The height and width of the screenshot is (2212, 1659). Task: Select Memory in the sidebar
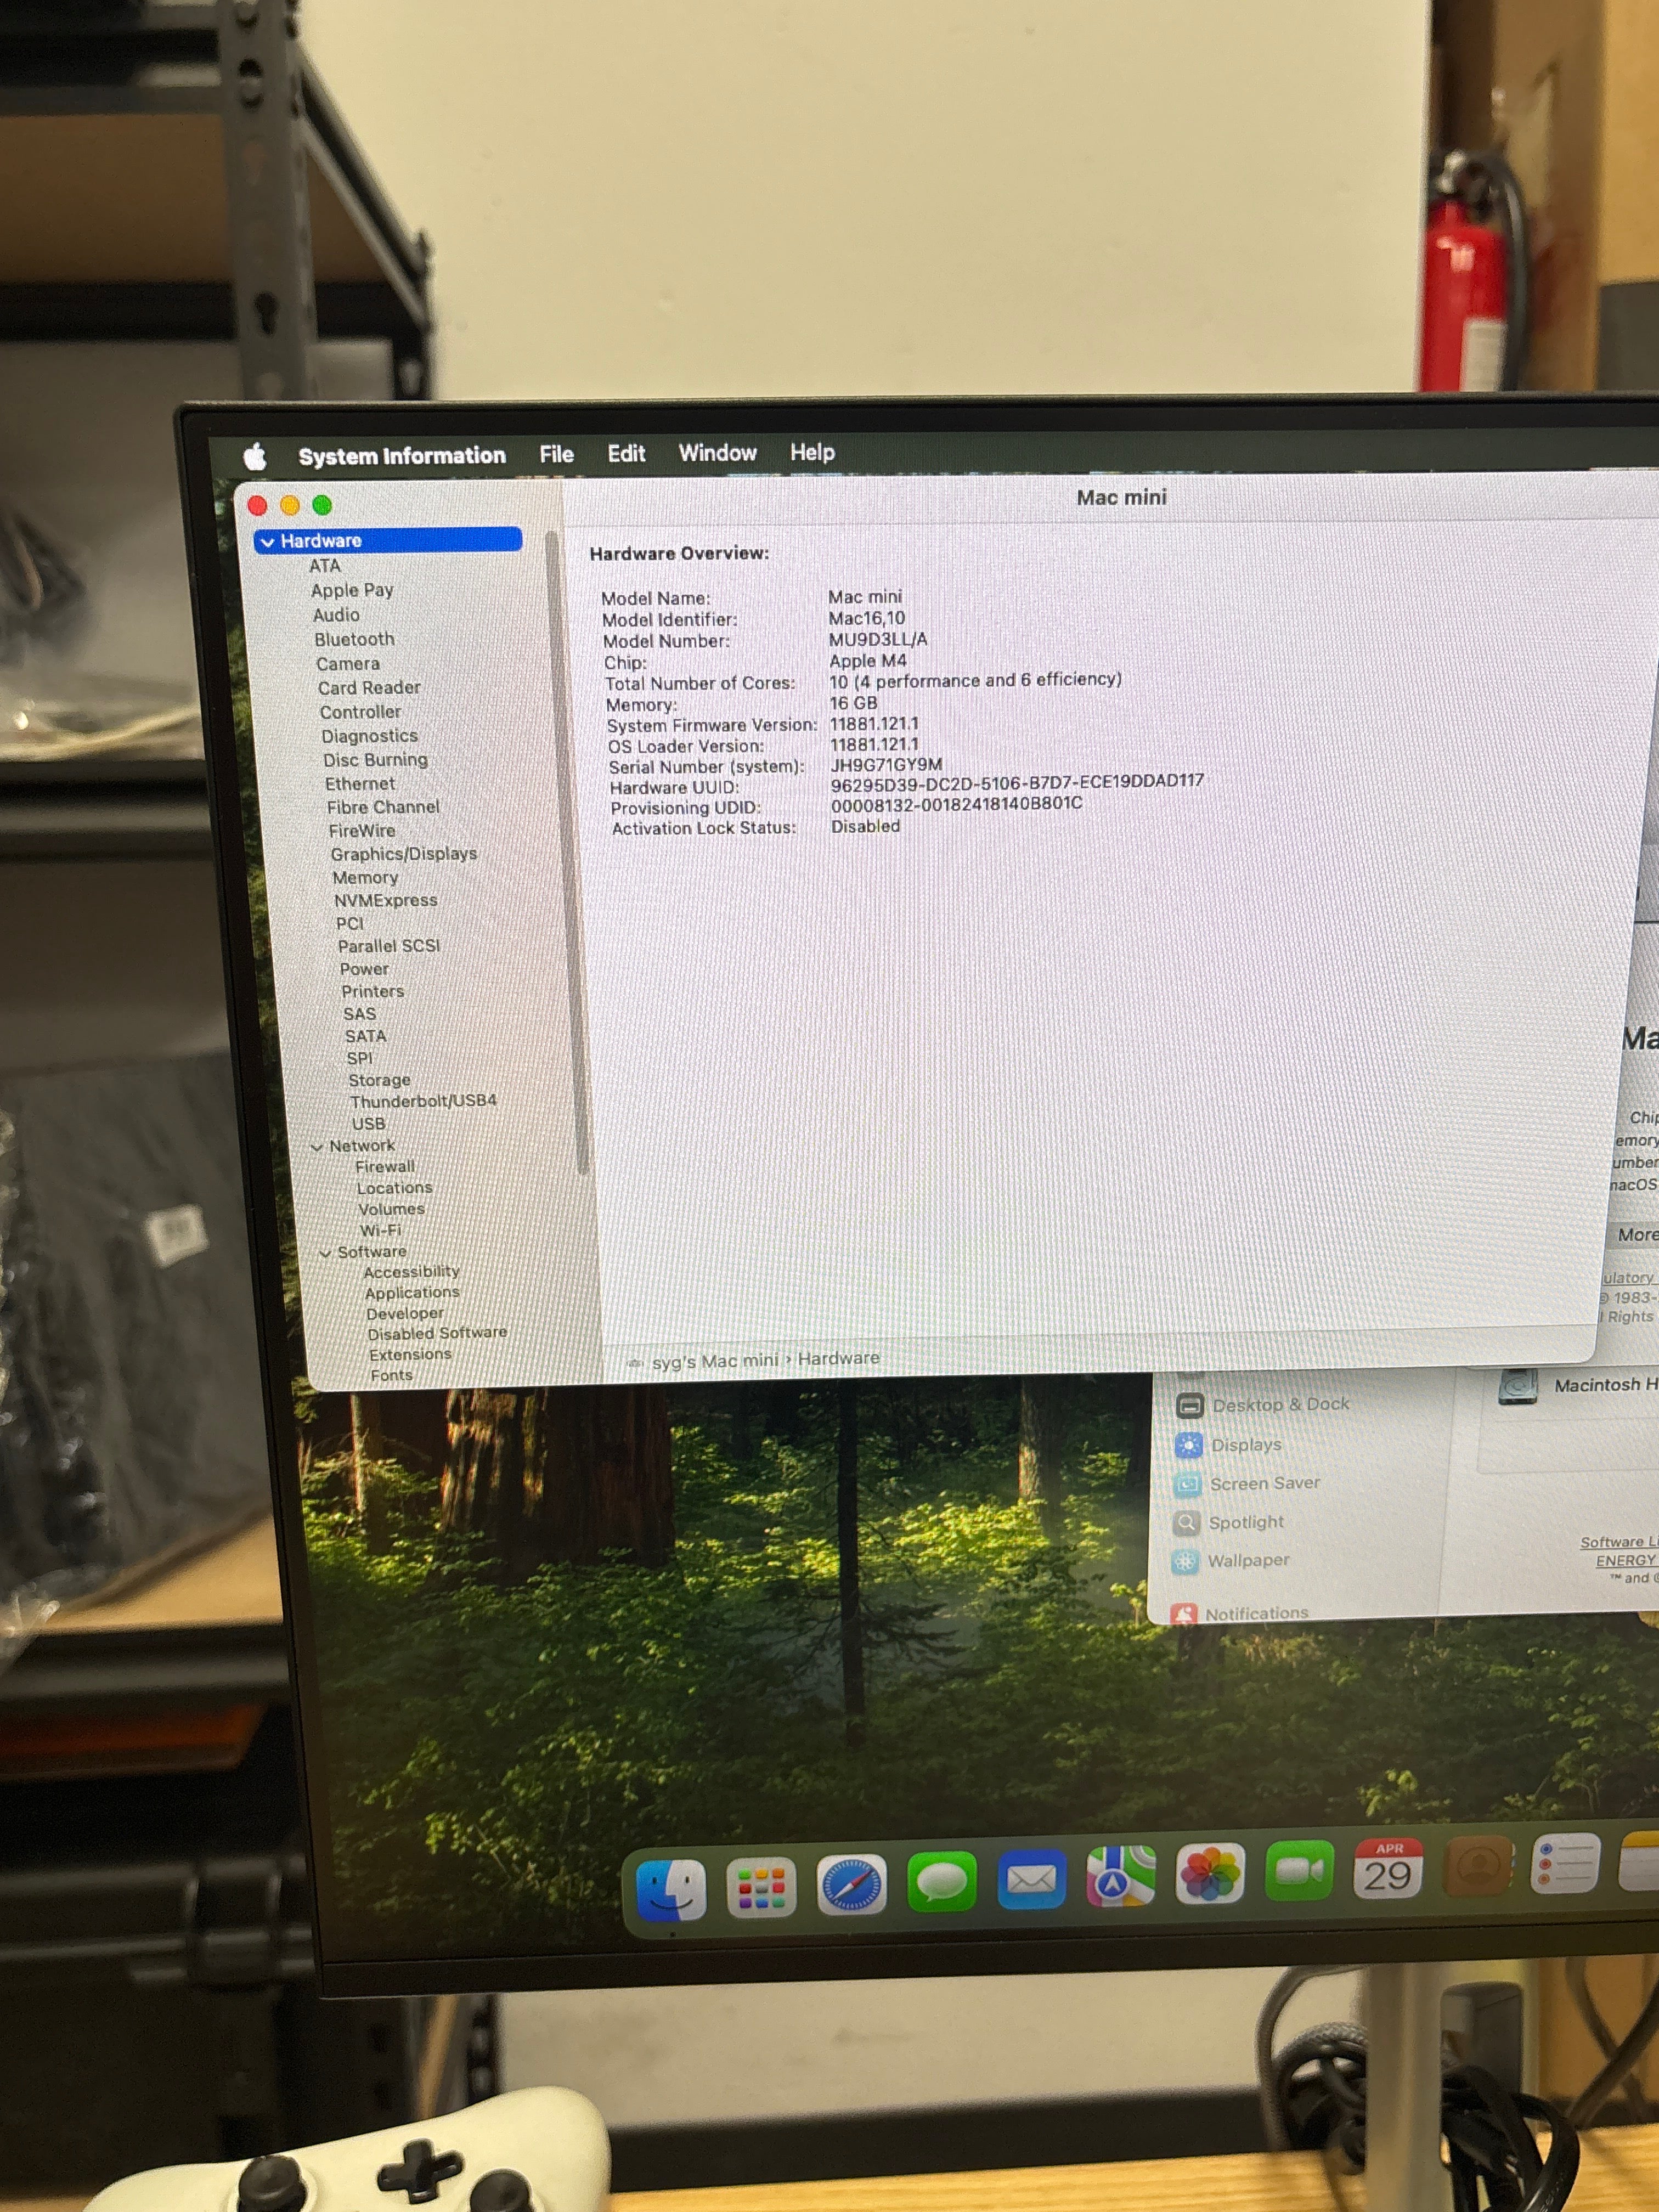click(x=365, y=878)
